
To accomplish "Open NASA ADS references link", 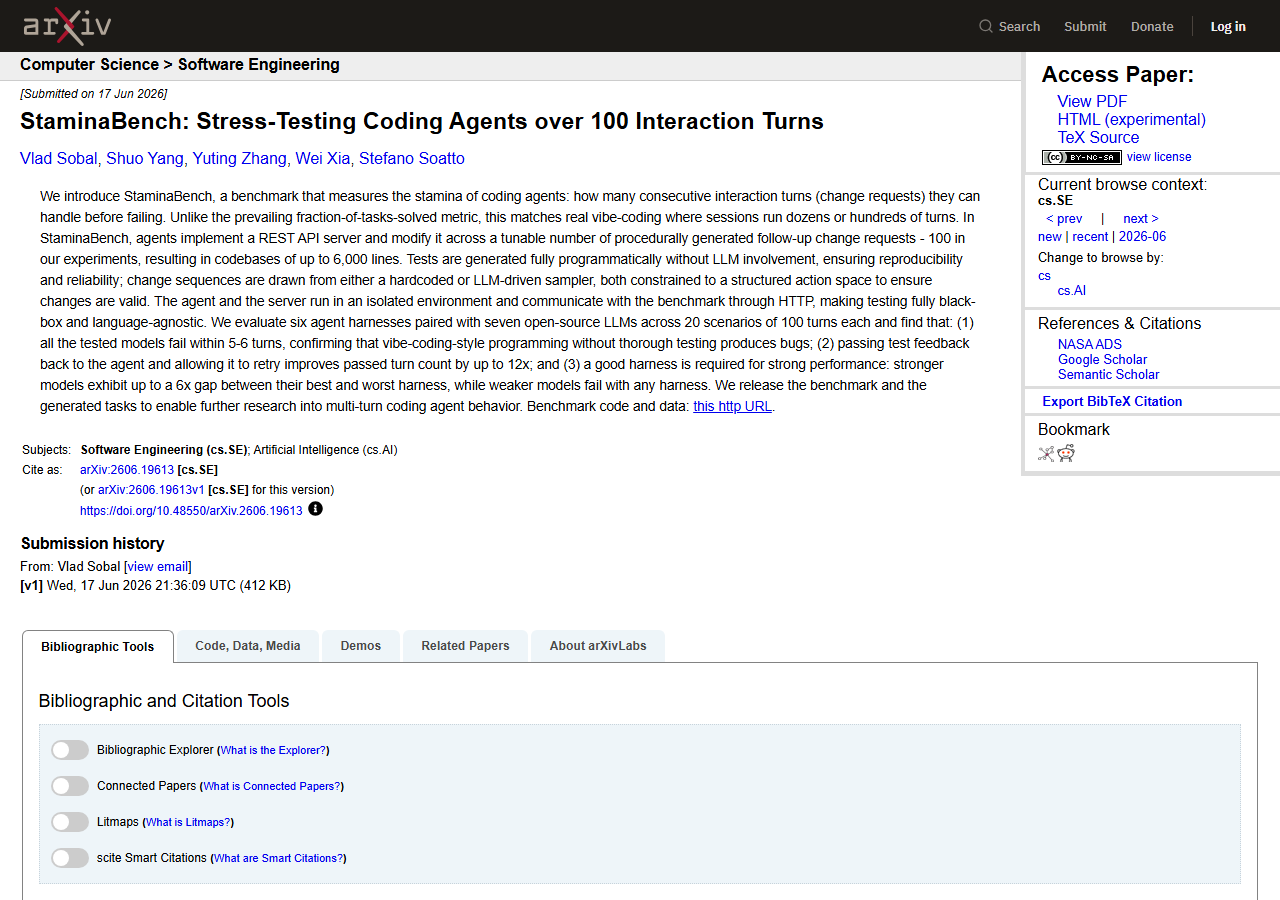I will tap(1090, 344).
